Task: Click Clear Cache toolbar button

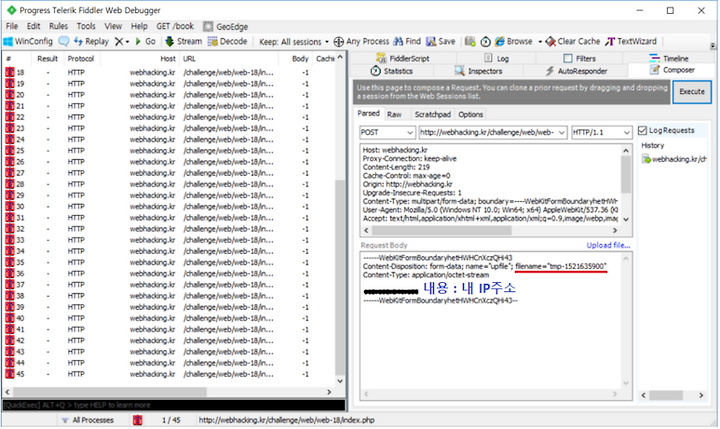Action: (x=573, y=41)
